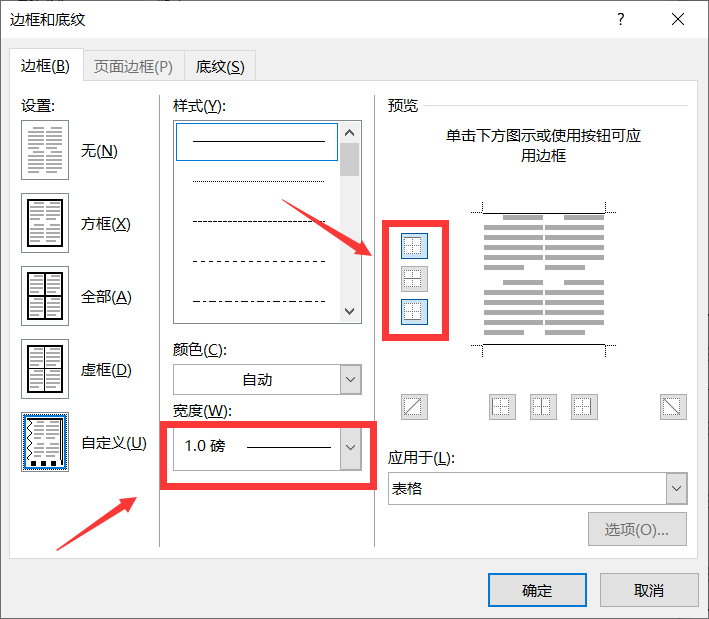709x619 pixels.
Task: Open the 宽度 width dropdown arrow
Action: 351,447
